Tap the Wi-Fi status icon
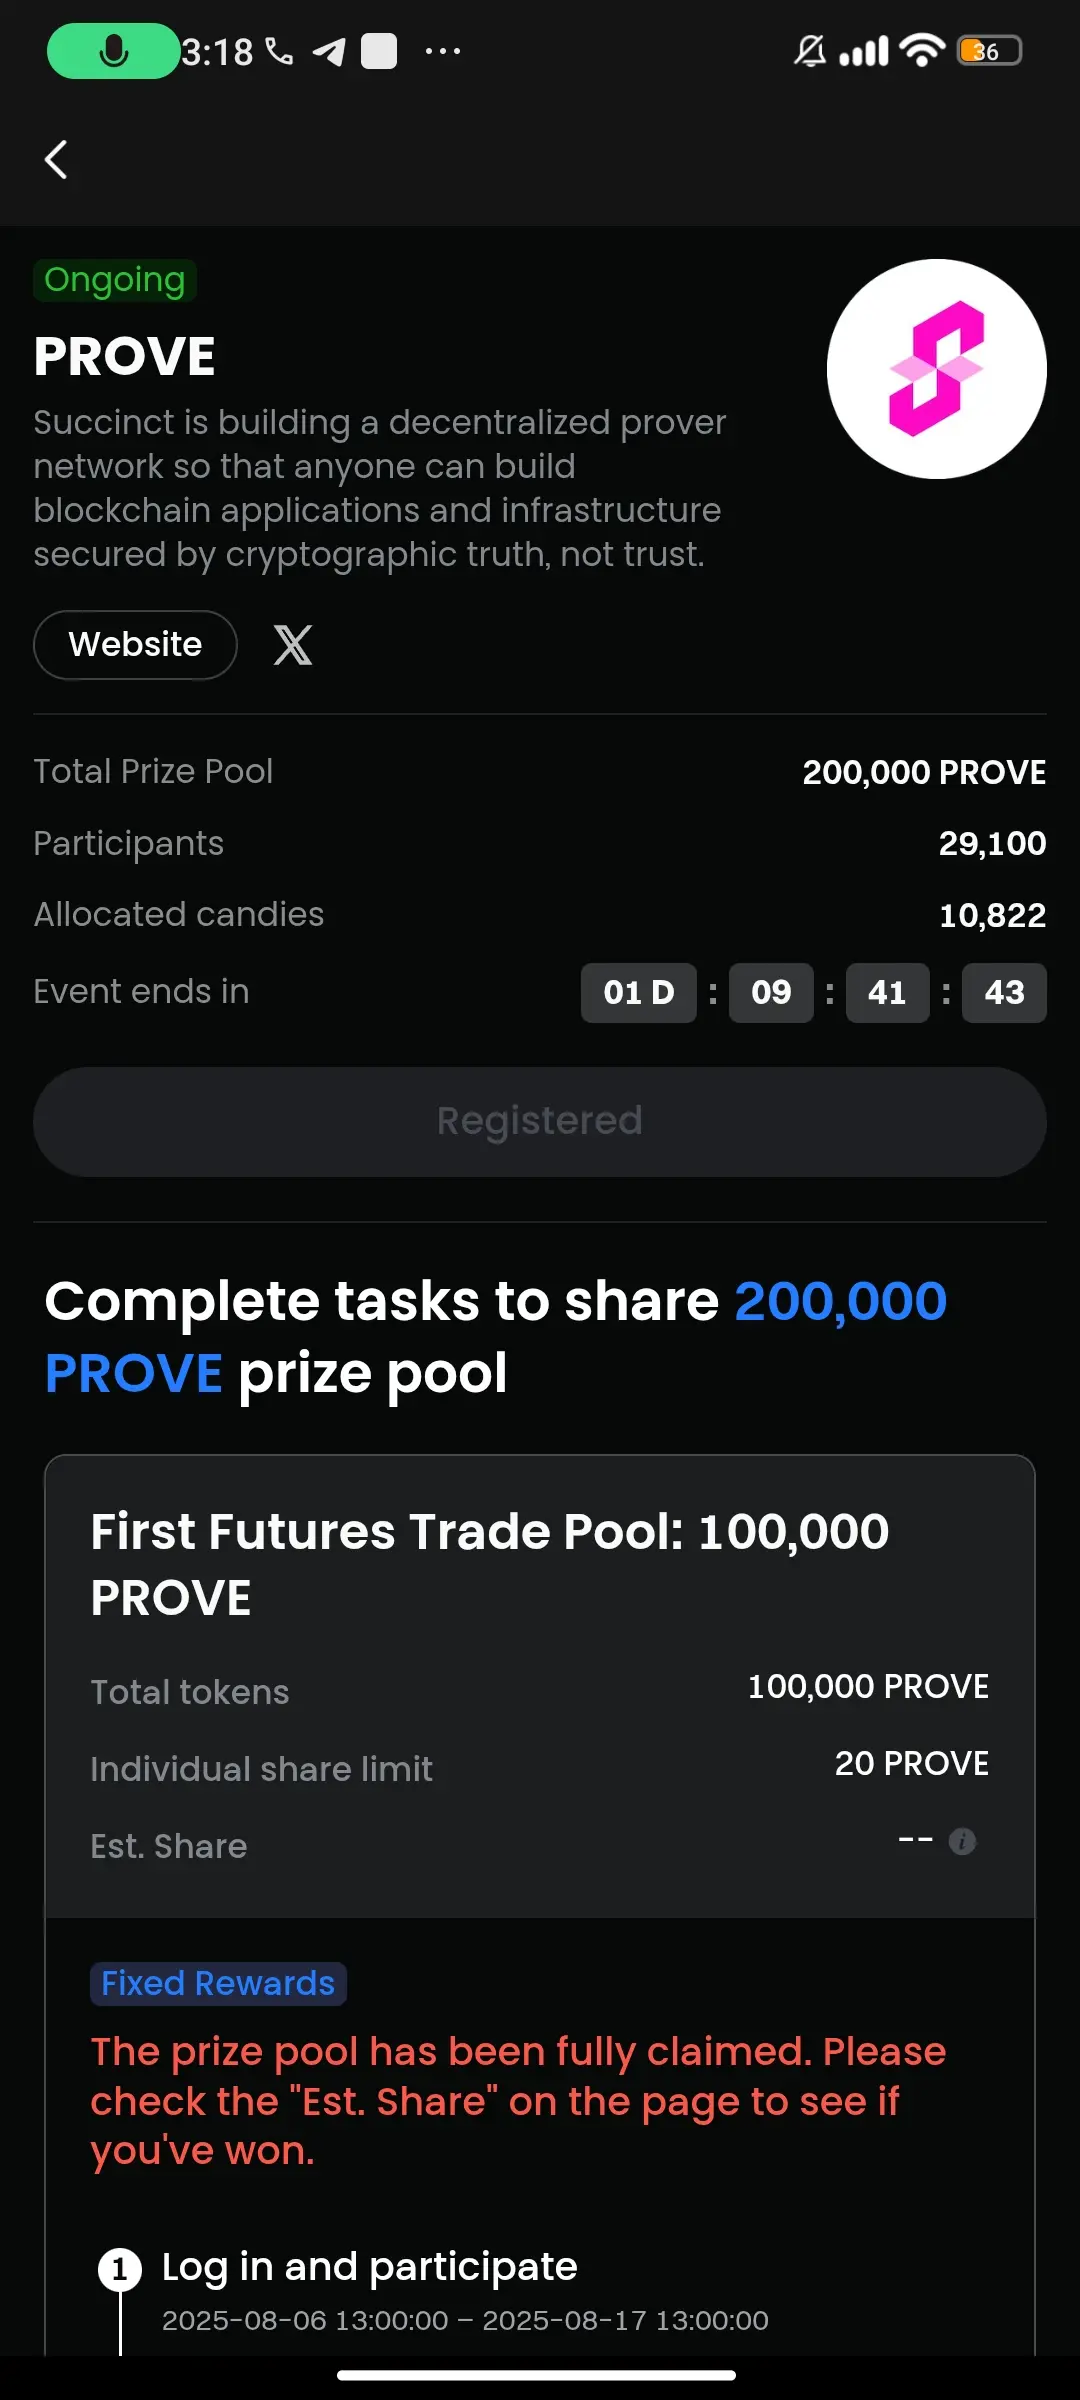Screen dimensions: 1080x2400 (x=922, y=50)
